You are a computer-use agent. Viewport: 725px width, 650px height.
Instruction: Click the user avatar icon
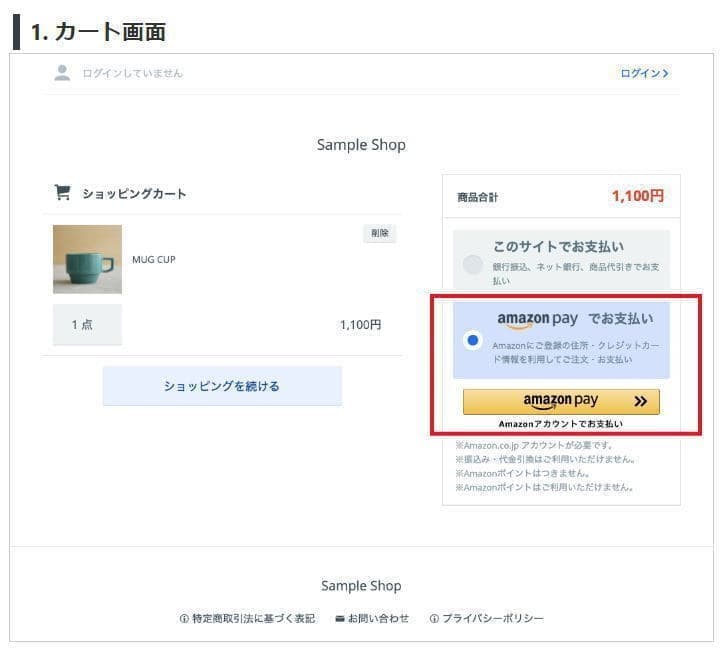tap(62, 73)
